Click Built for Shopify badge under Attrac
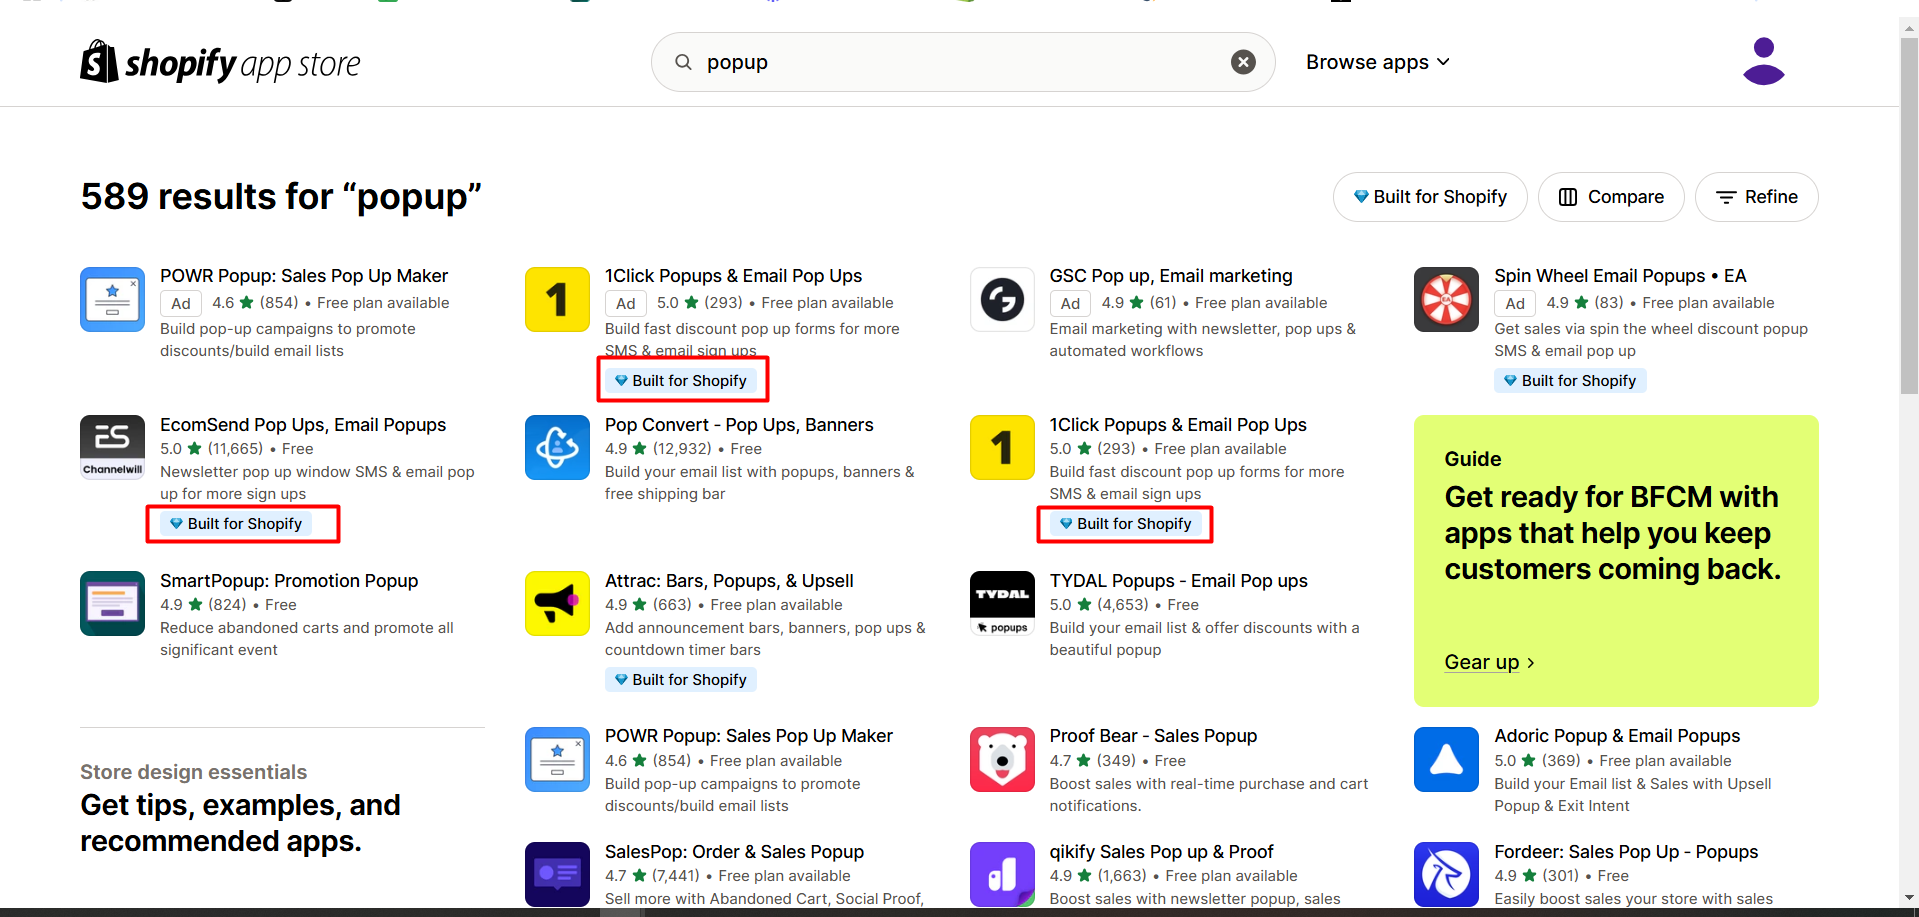The image size is (1919, 917). [680, 680]
